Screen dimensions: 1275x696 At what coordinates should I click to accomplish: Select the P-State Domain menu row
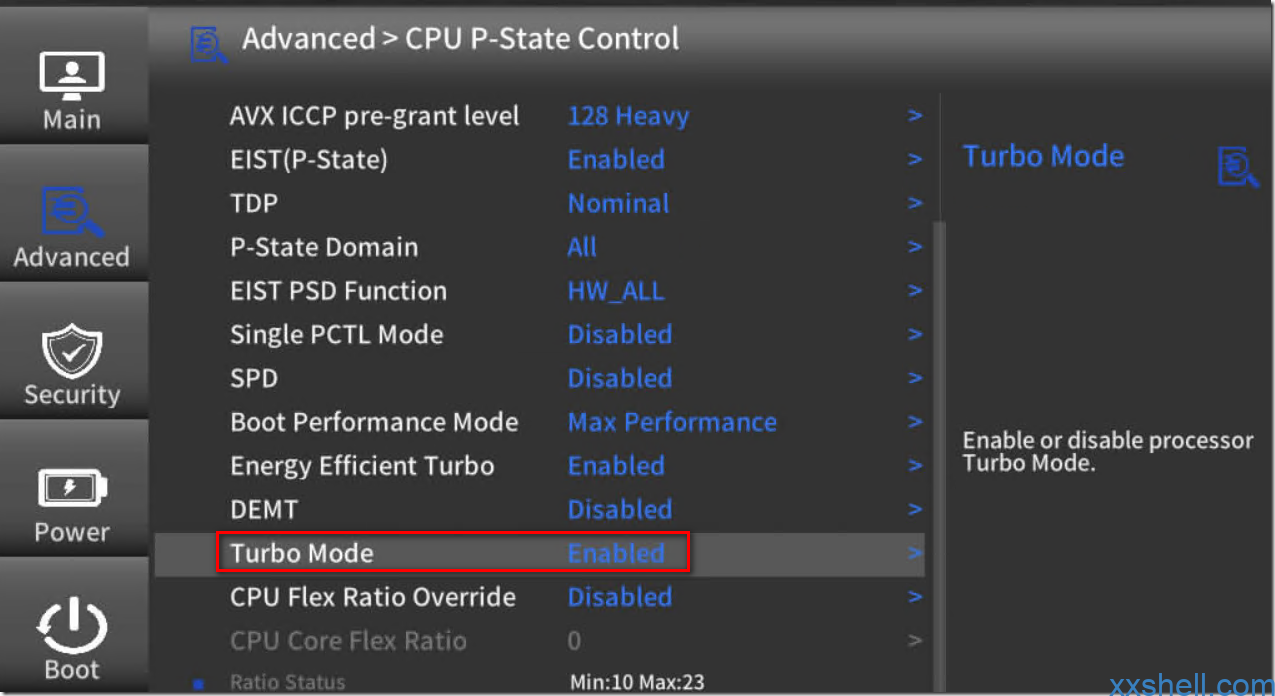coord(540,247)
